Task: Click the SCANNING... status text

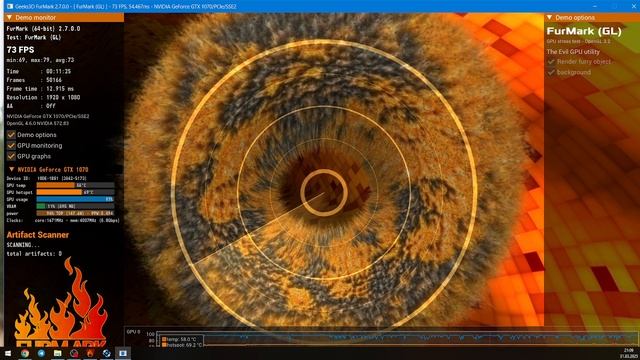Action: pyautogui.click(x=23, y=245)
